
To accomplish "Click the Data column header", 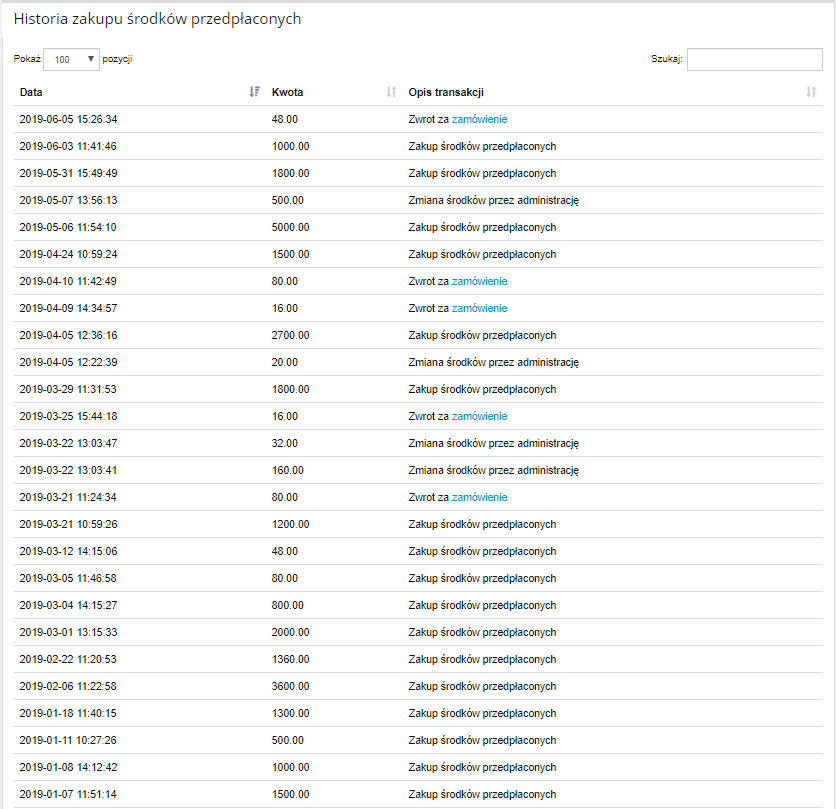I will 31,92.
